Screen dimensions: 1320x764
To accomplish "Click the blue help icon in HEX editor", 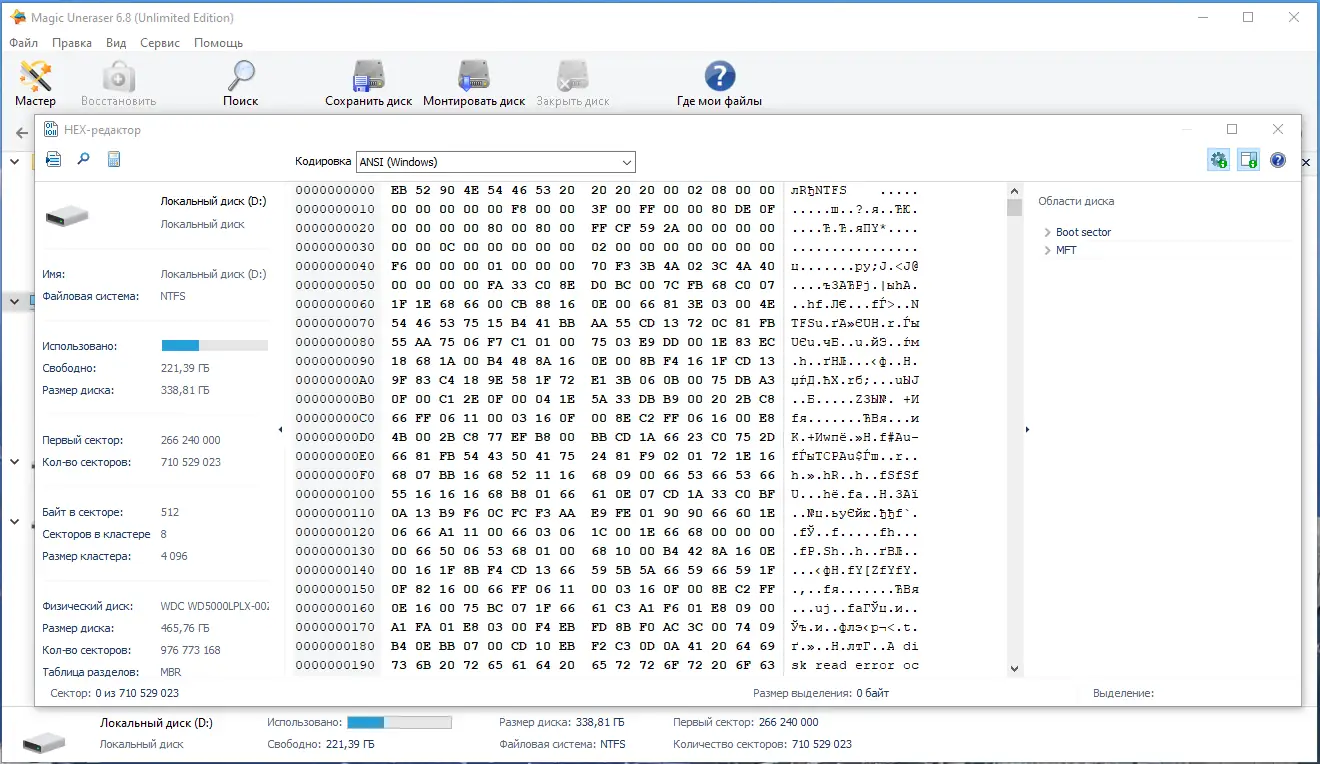I will [1277, 160].
